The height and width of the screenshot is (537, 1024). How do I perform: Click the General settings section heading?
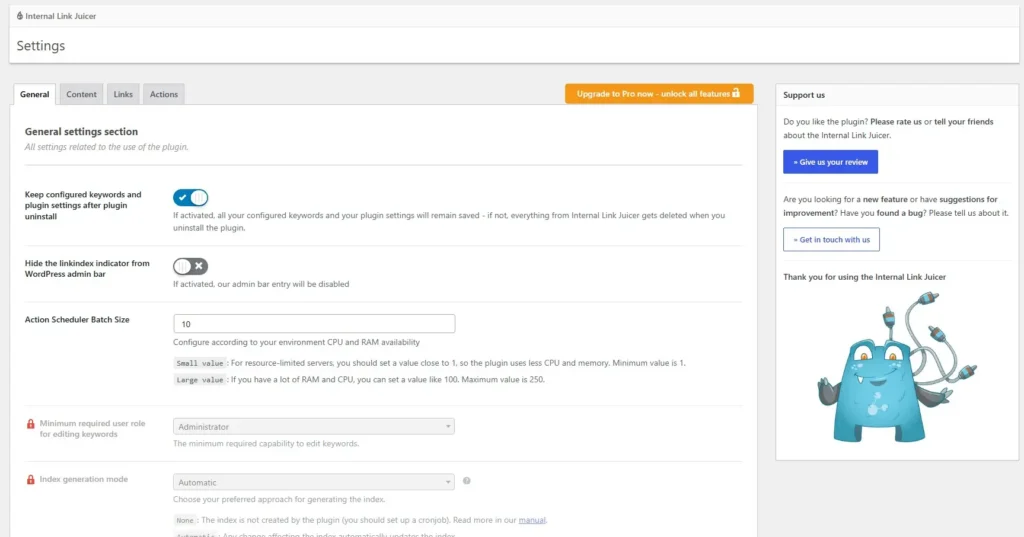(x=81, y=131)
